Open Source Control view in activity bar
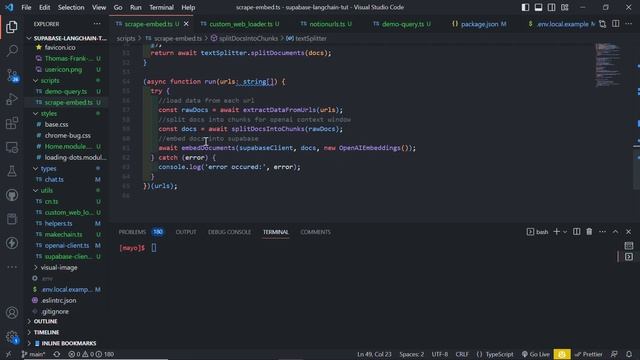 tap(12, 75)
